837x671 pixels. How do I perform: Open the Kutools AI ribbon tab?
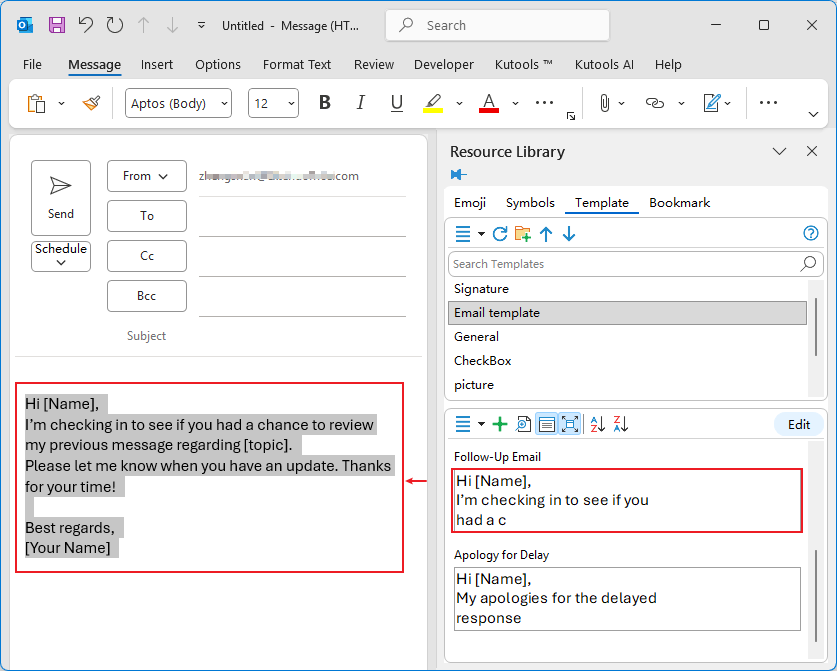click(604, 64)
